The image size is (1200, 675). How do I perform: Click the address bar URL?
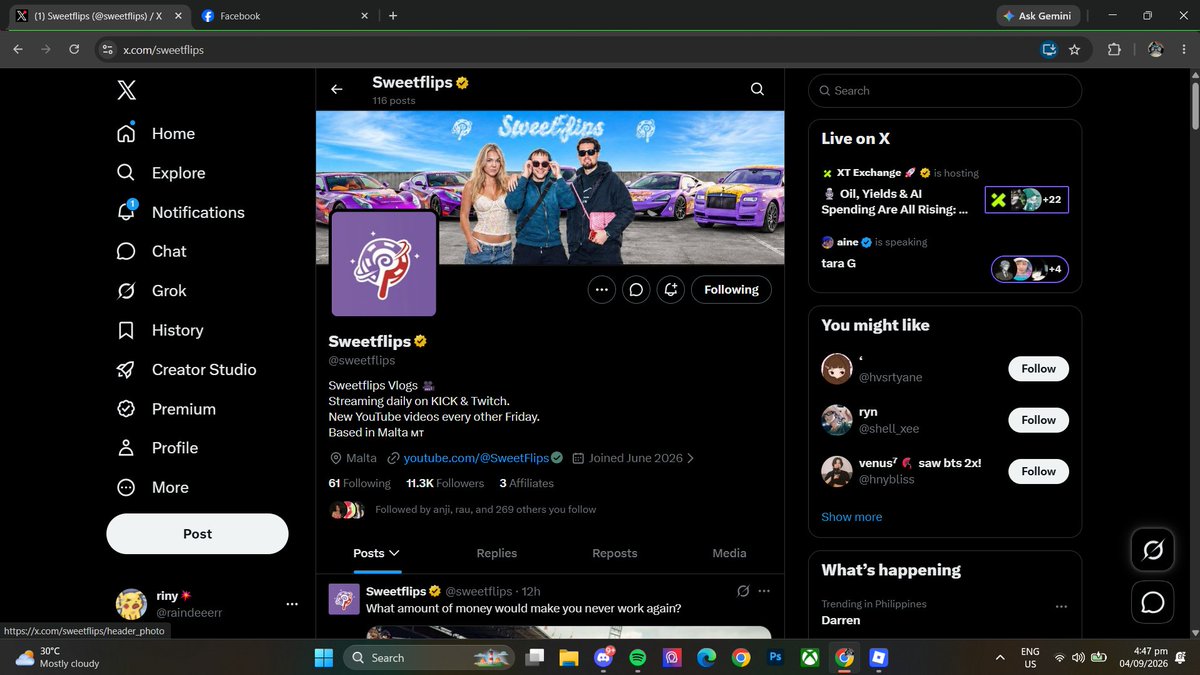(x=163, y=49)
